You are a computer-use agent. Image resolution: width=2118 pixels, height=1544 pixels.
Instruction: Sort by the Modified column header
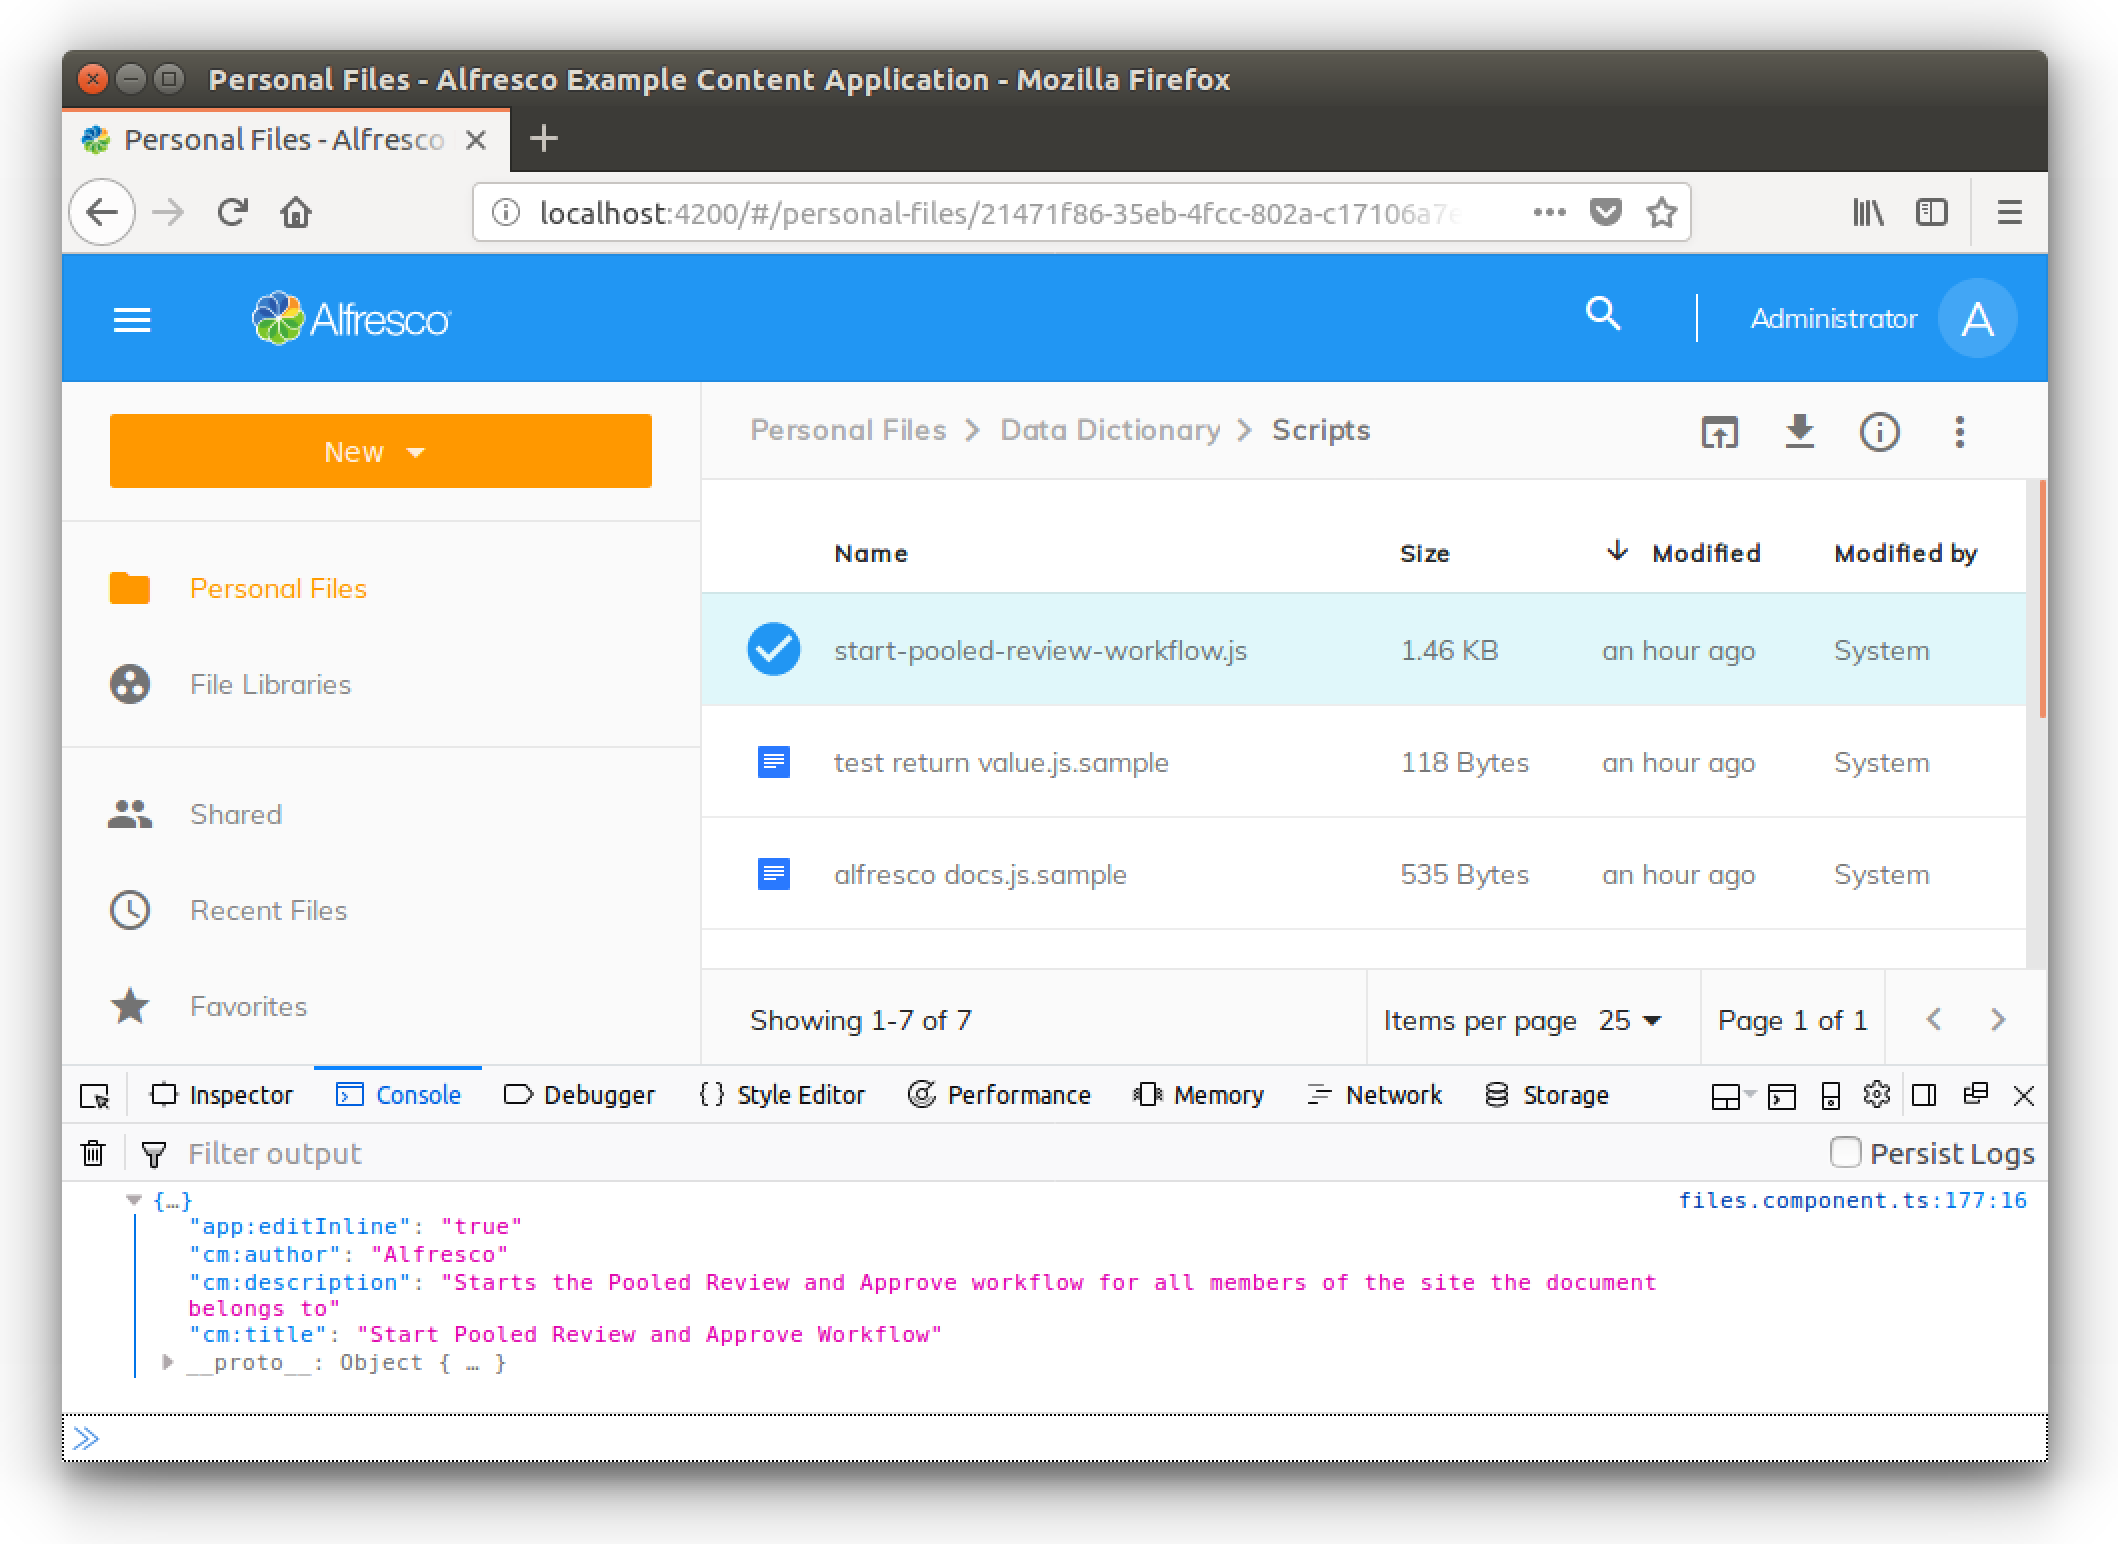(x=1705, y=553)
